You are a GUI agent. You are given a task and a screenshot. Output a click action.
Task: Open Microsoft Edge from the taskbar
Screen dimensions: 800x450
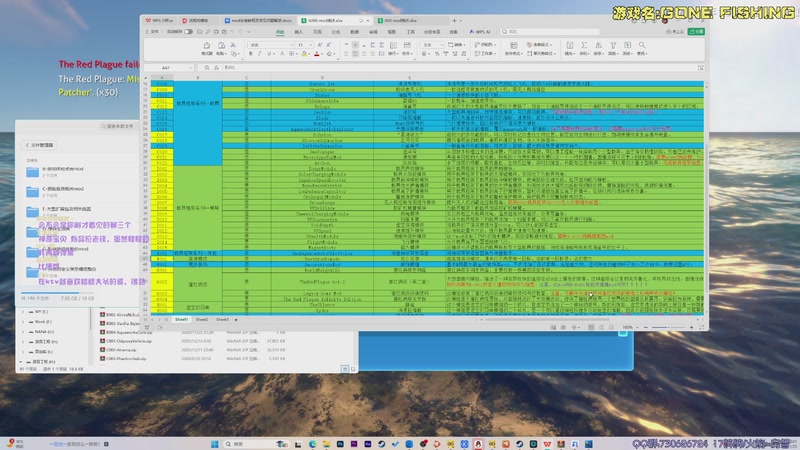[x=312, y=444]
